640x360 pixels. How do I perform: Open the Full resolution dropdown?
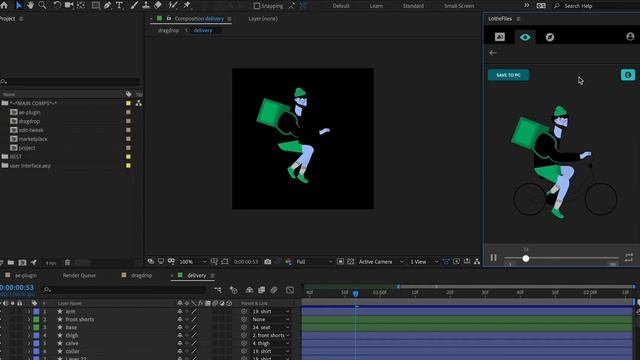click(x=314, y=262)
